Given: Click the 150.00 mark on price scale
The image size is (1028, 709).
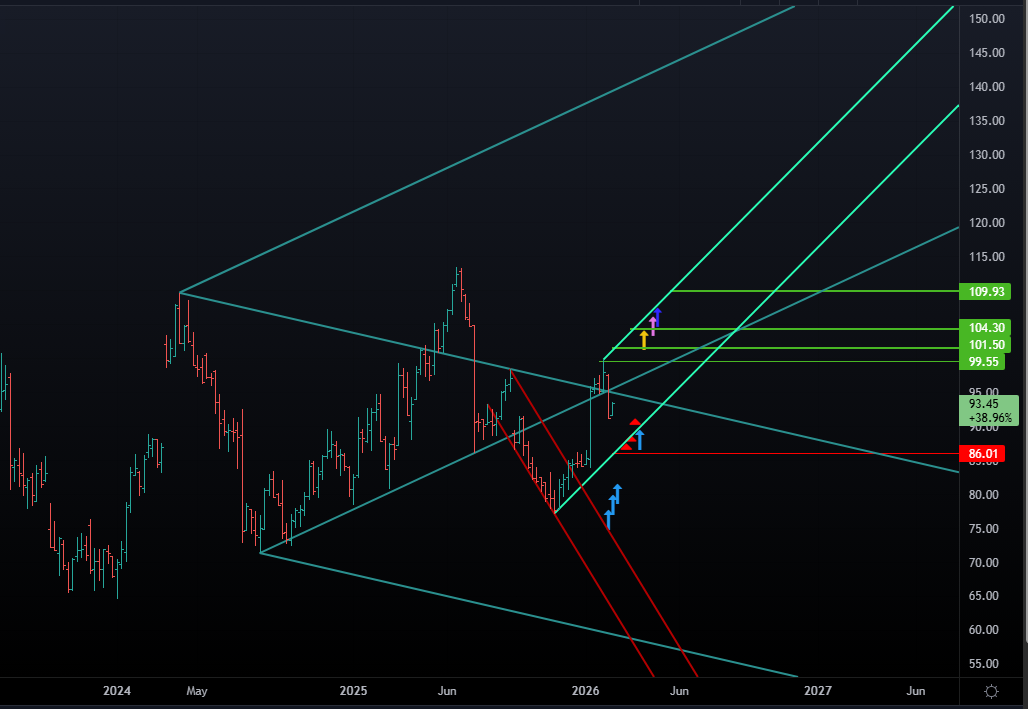Looking at the screenshot, I should 985,19.
